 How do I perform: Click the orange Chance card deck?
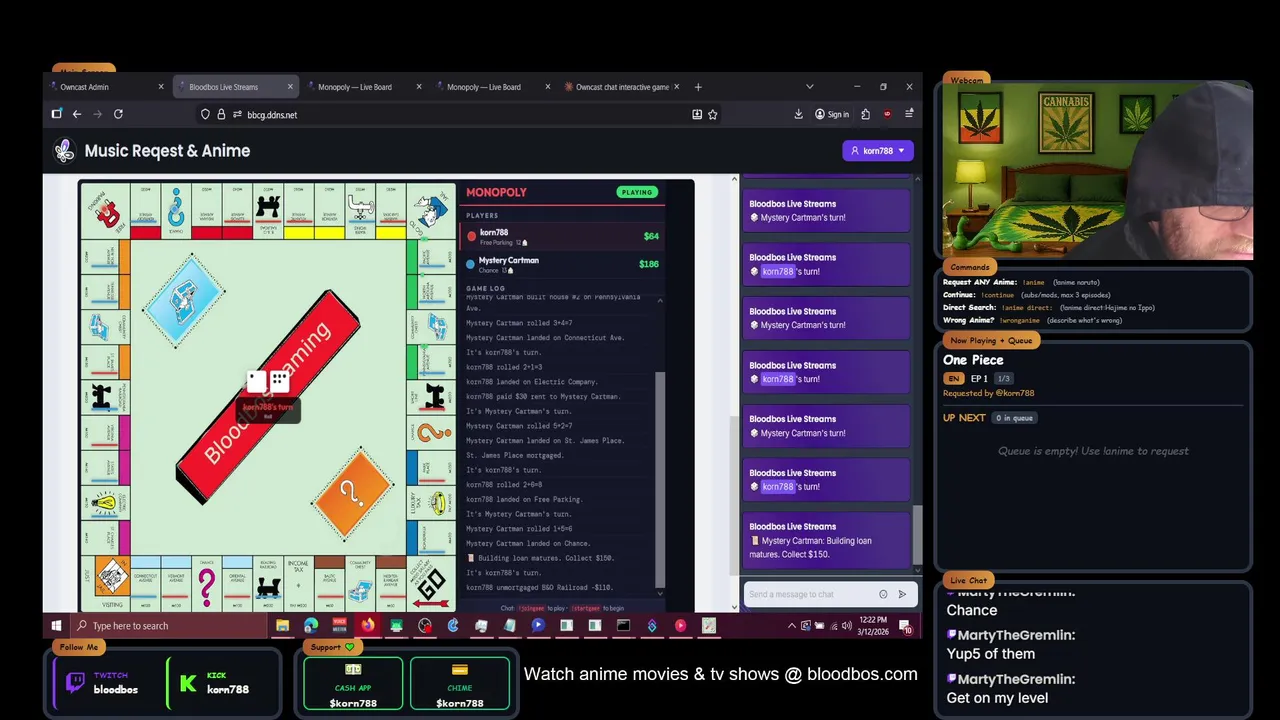(352, 493)
